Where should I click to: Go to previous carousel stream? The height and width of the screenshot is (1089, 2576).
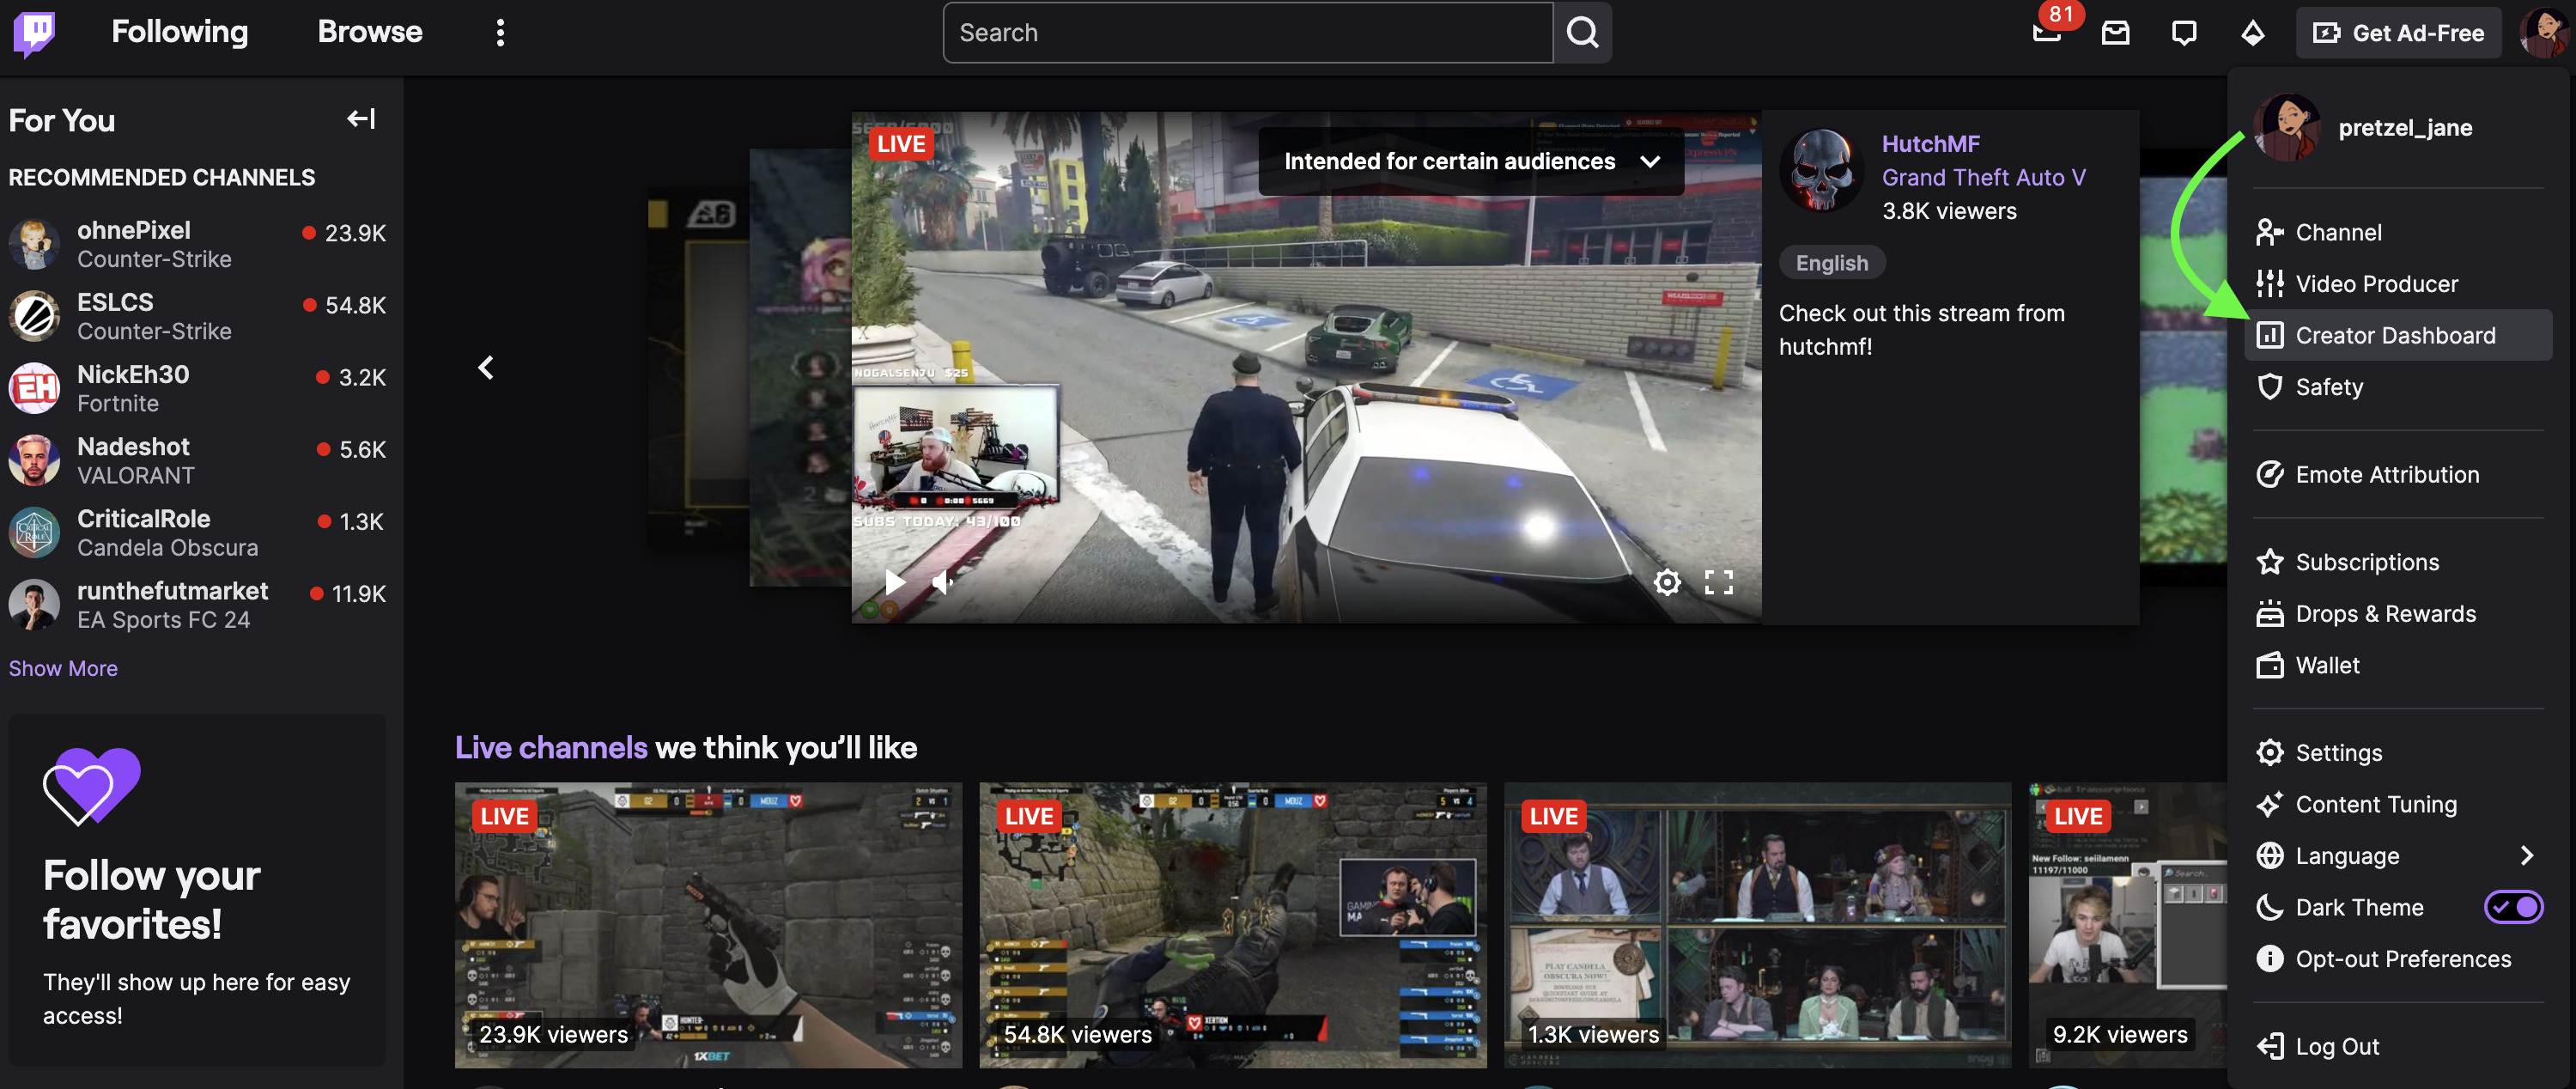tap(486, 368)
